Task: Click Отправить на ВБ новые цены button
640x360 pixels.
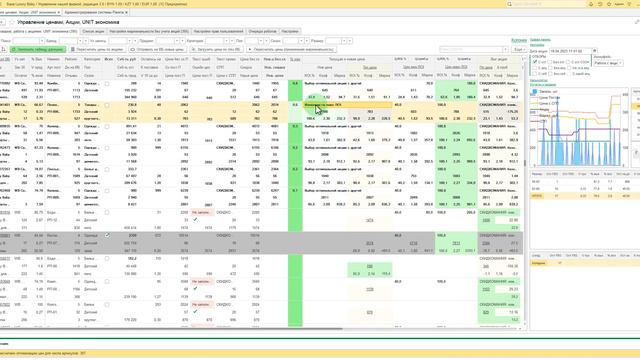Action: 158,49
